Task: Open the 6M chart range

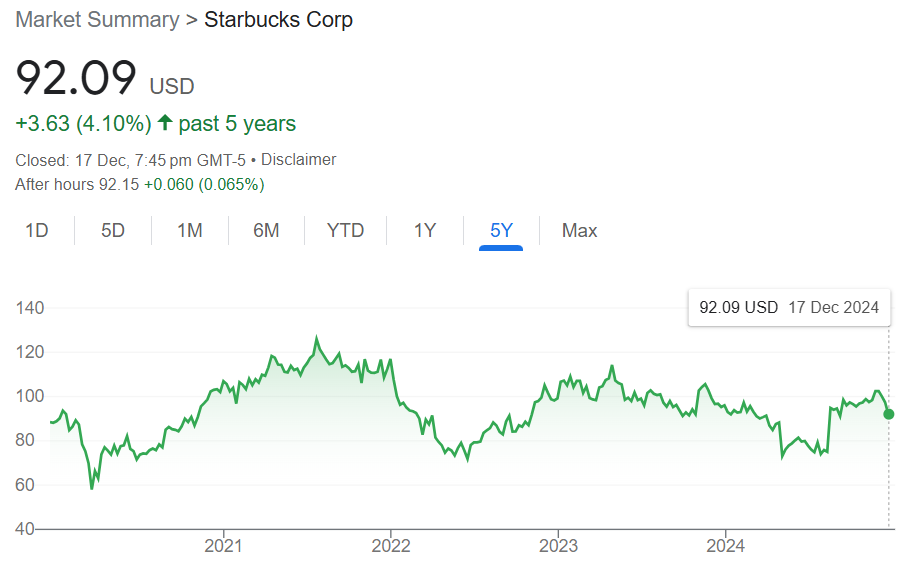Action: pos(266,231)
